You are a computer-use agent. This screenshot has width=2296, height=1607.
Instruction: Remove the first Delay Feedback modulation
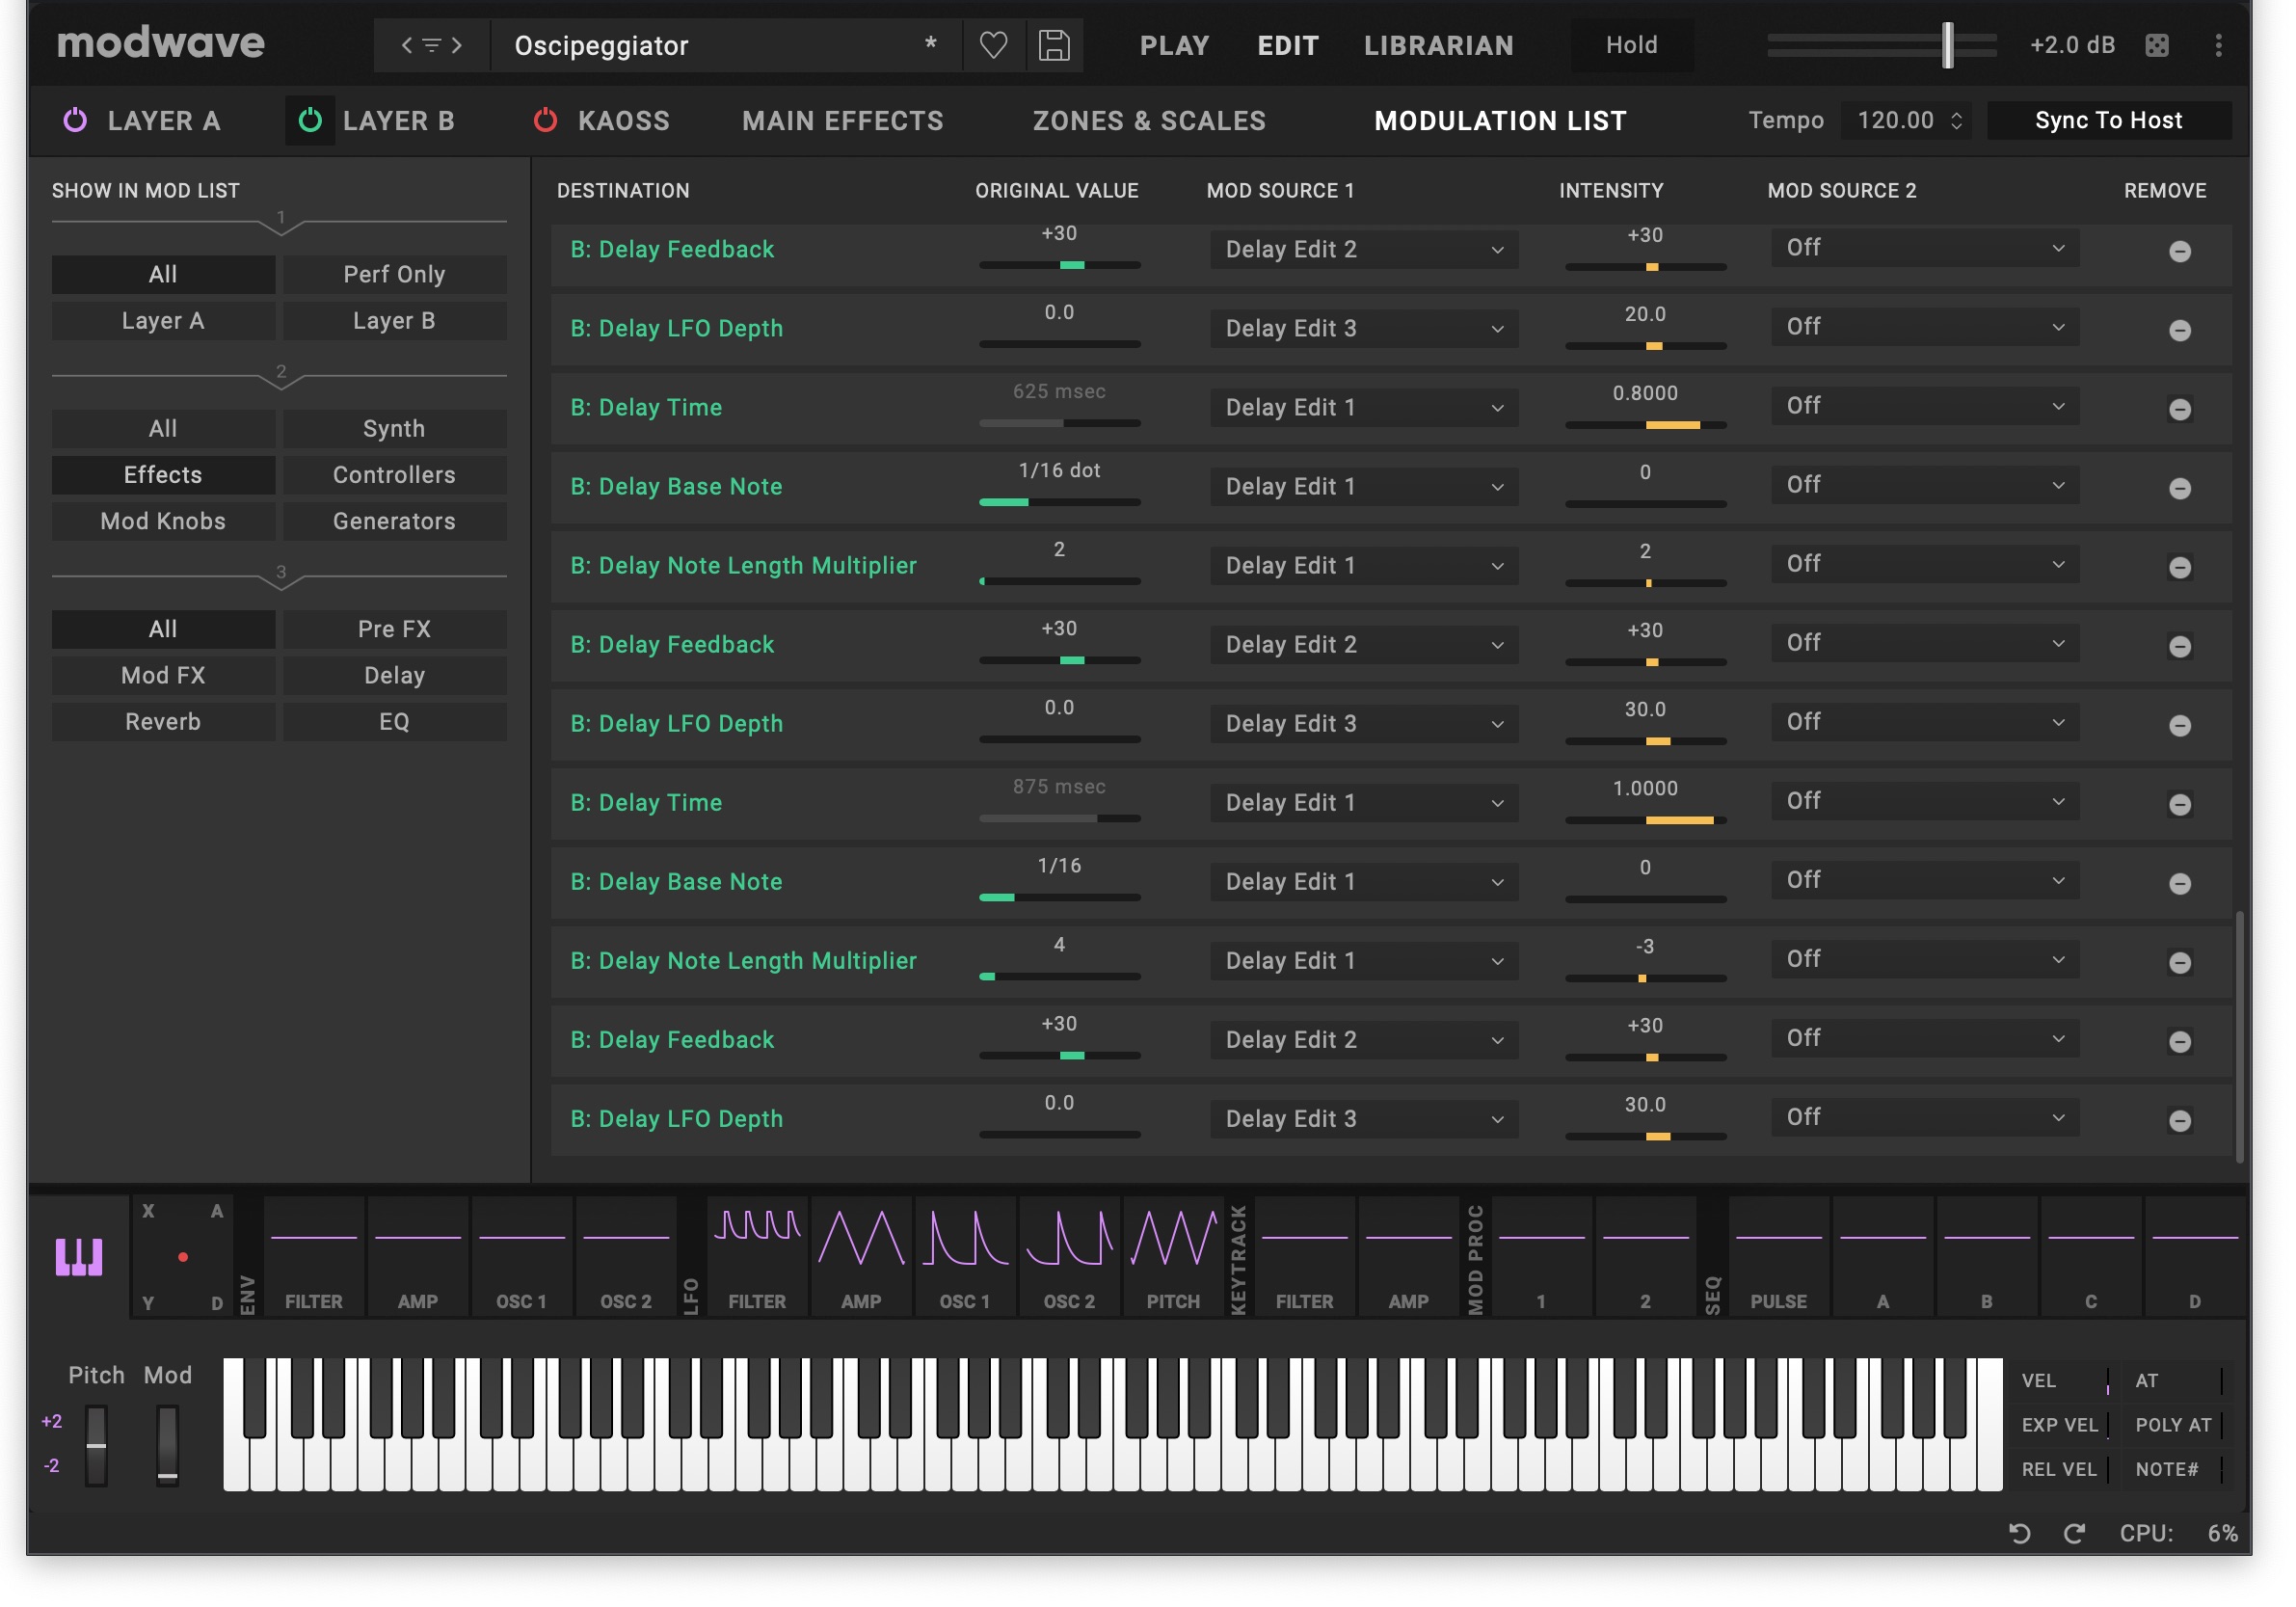[x=2180, y=252]
